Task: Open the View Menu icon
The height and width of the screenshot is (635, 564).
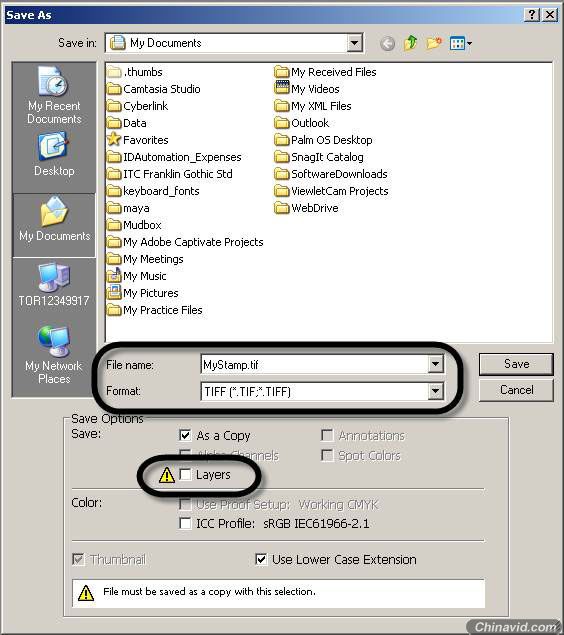Action: (461, 43)
